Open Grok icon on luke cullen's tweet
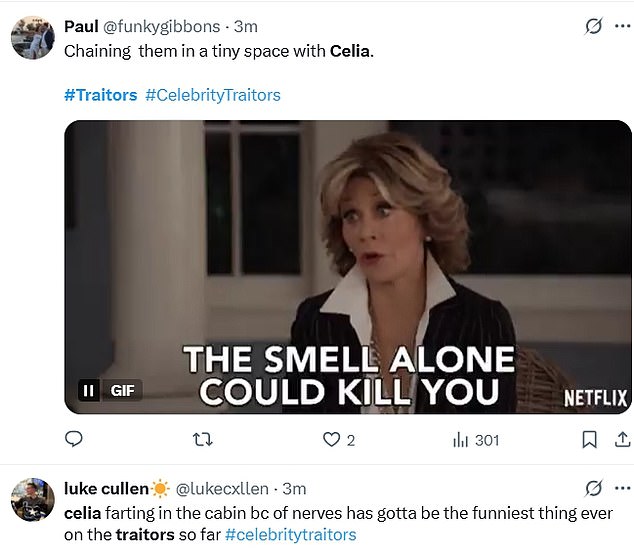The image size is (634, 555). (593, 489)
